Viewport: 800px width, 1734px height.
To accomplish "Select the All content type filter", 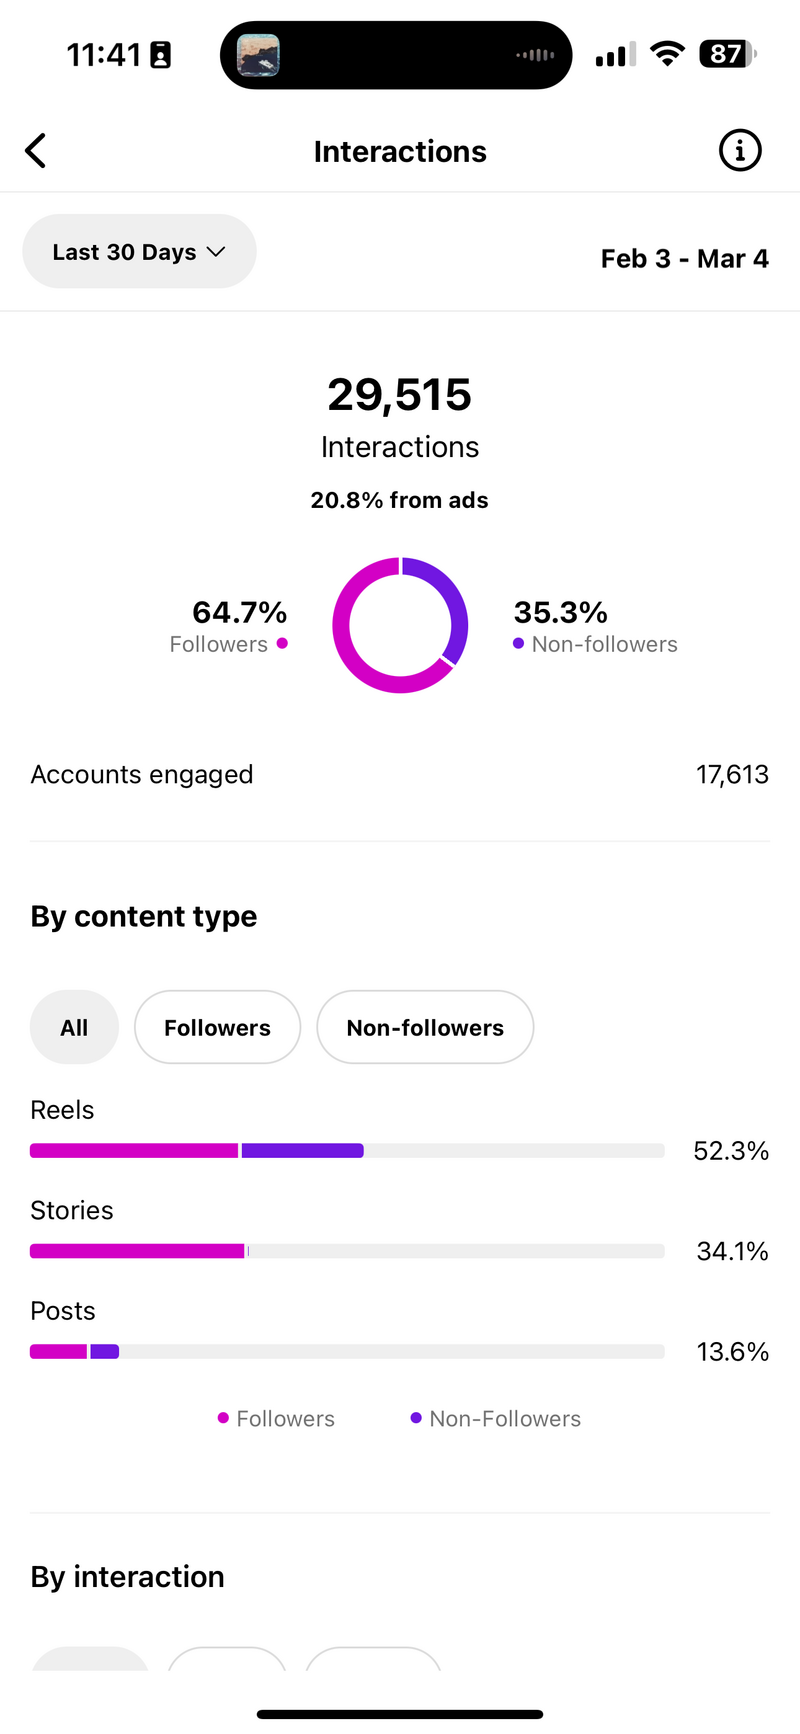I will pyautogui.click(x=74, y=1027).
